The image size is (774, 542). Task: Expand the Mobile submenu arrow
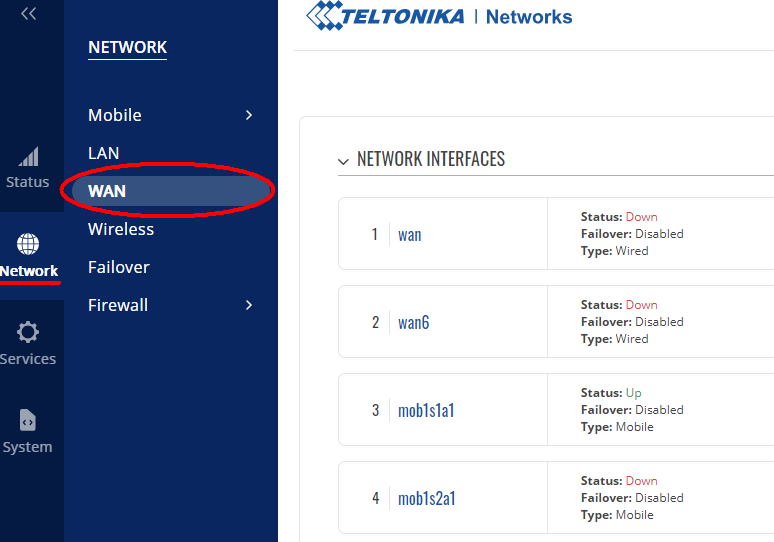click(x=249, y=115)
